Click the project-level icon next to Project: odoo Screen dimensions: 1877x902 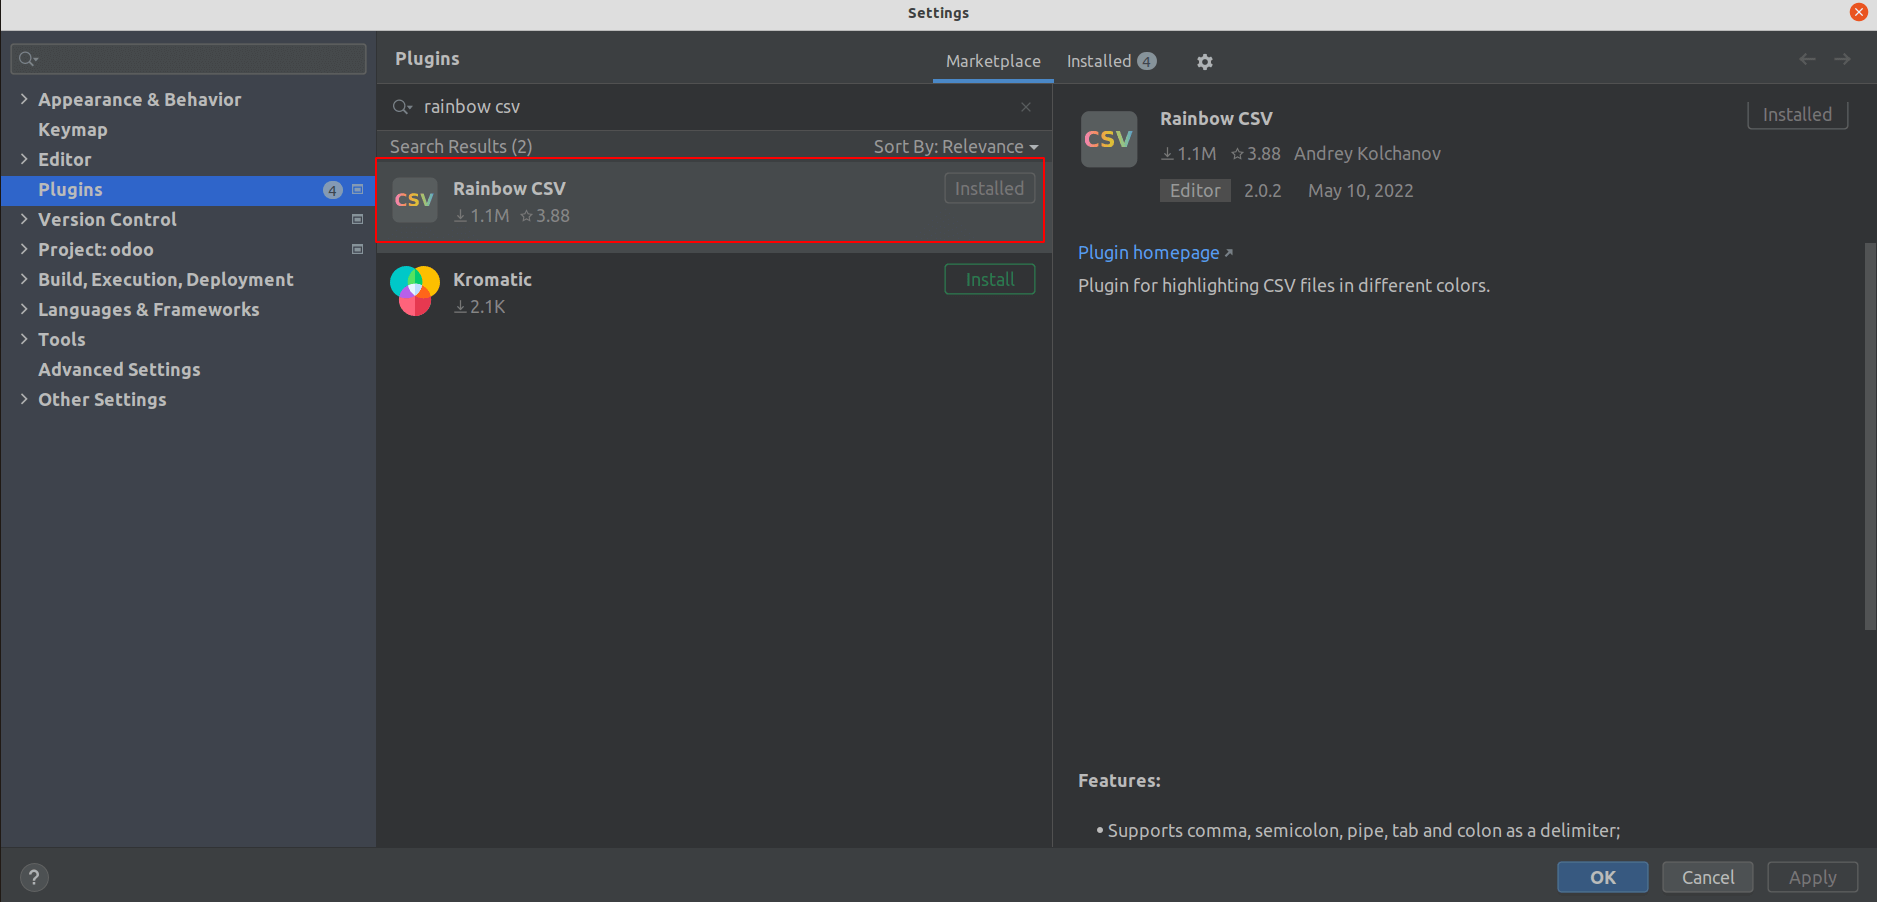[x=357, y=249]
